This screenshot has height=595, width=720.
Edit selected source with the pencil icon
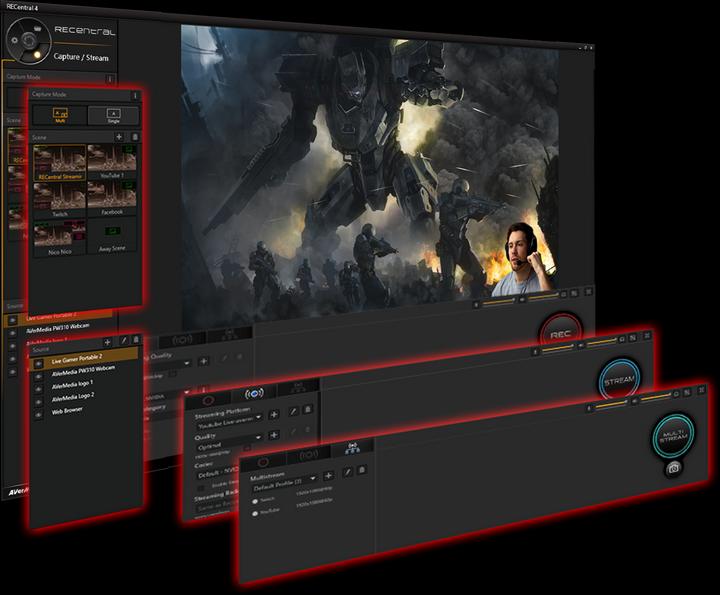pyautogui.click(x=123, y=341)
